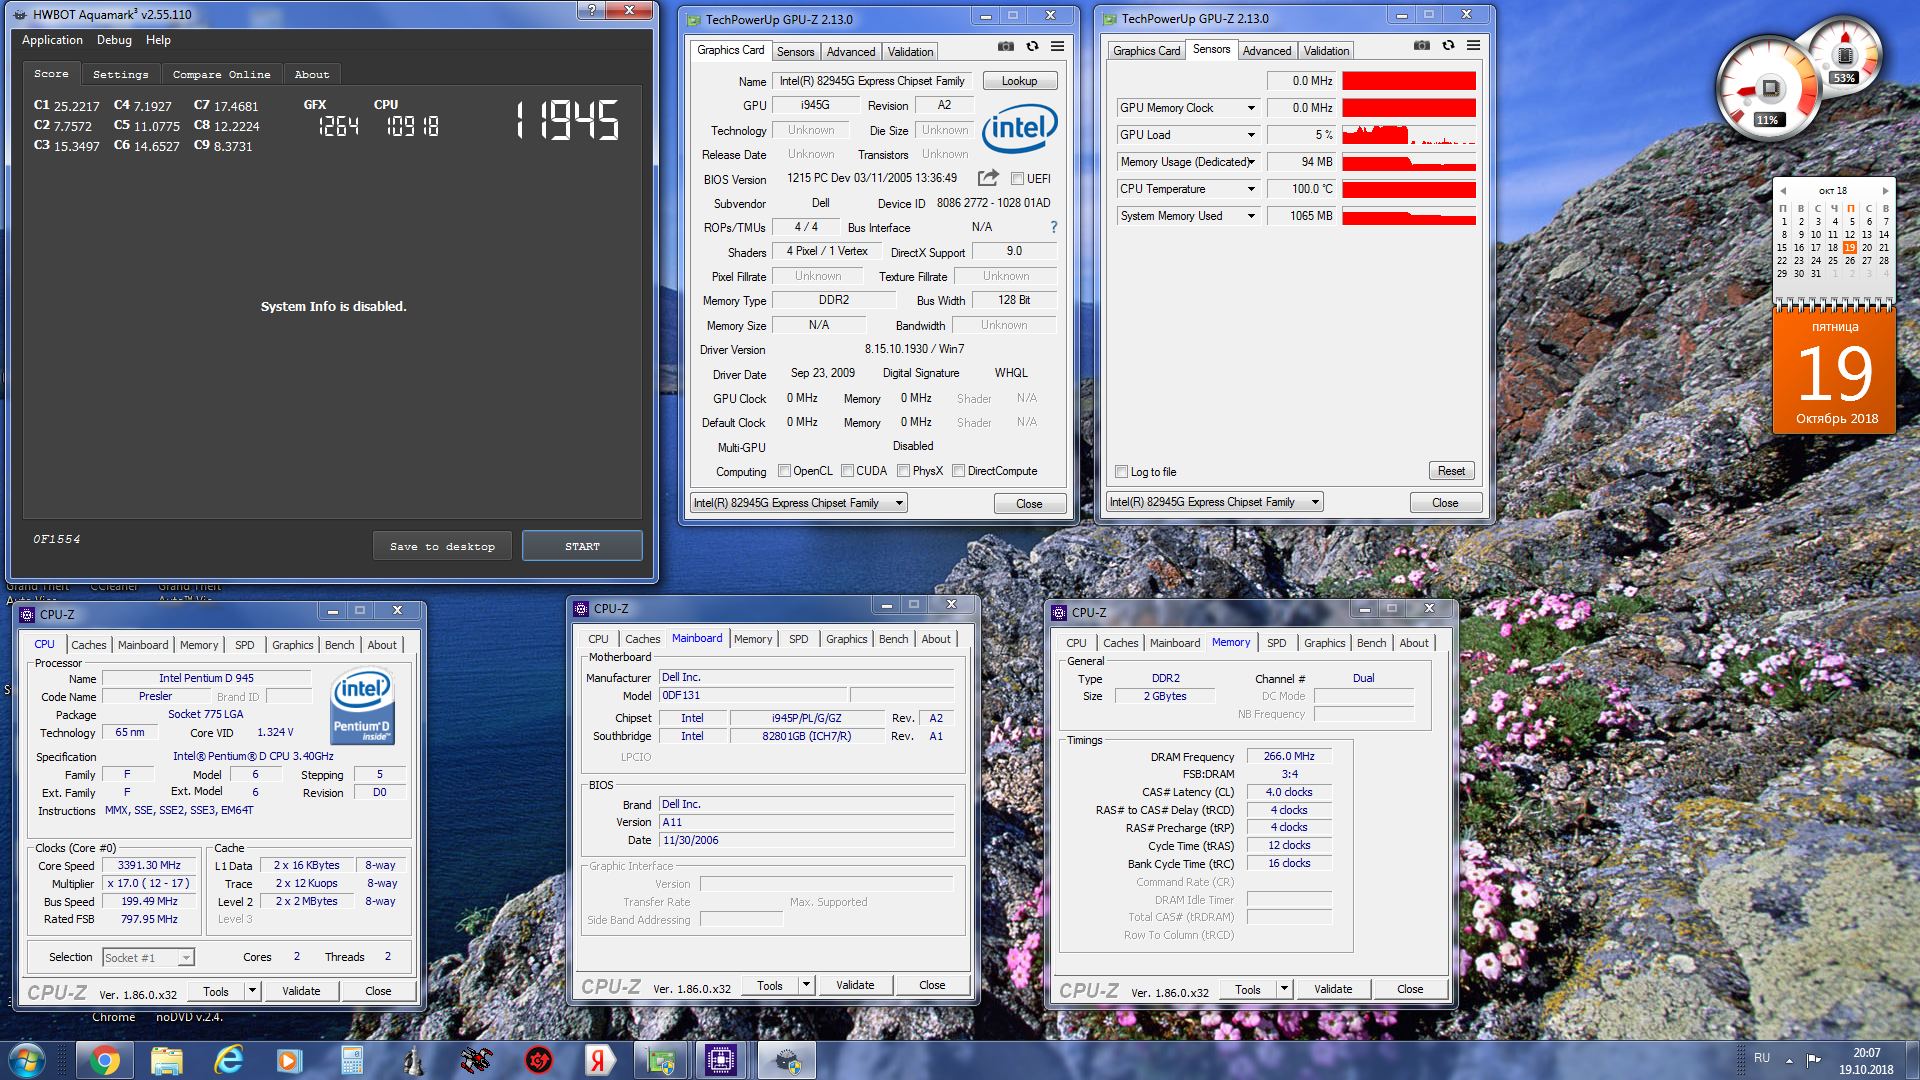Click the CPU Temperature history graph

pyautogui.click(x=1409, y=189)
